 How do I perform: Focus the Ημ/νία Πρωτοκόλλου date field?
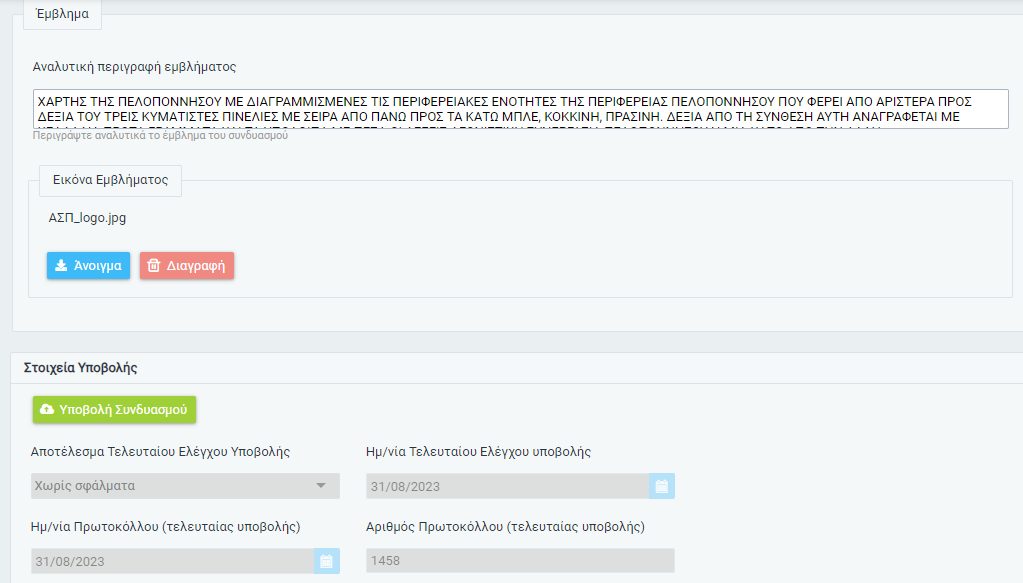(170, 561)
